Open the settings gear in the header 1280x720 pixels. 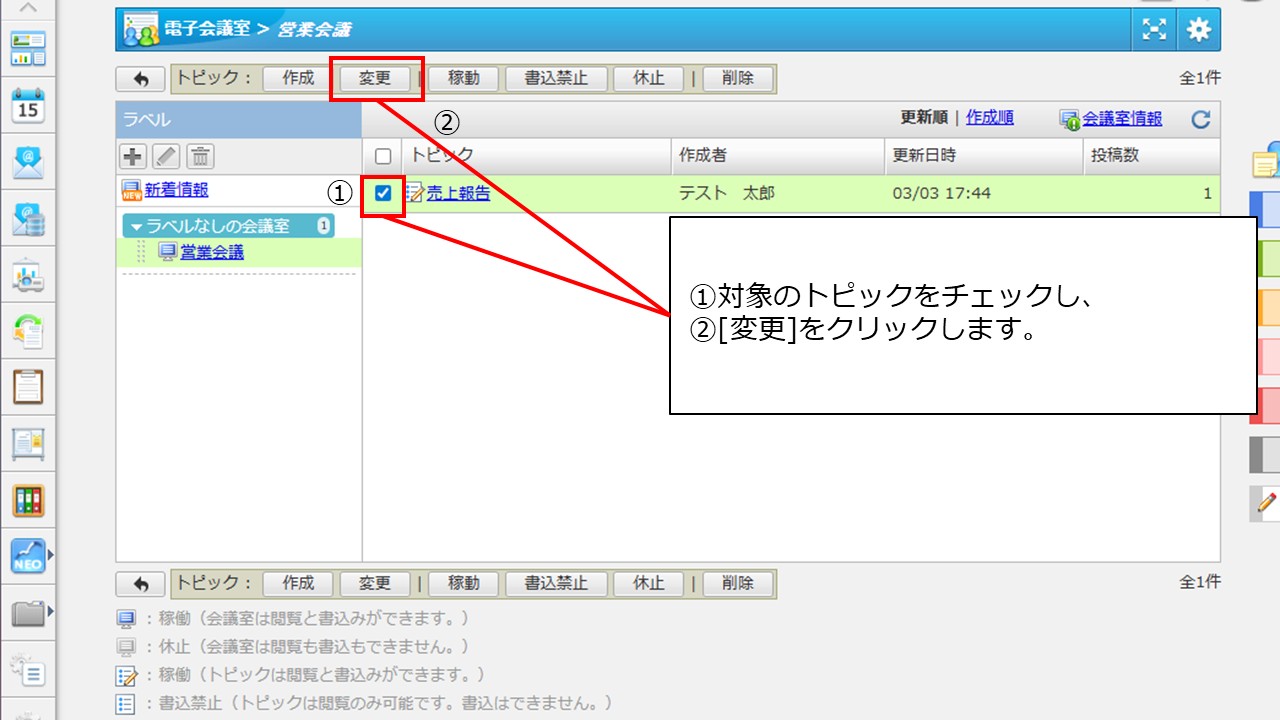click(1198, 30)
